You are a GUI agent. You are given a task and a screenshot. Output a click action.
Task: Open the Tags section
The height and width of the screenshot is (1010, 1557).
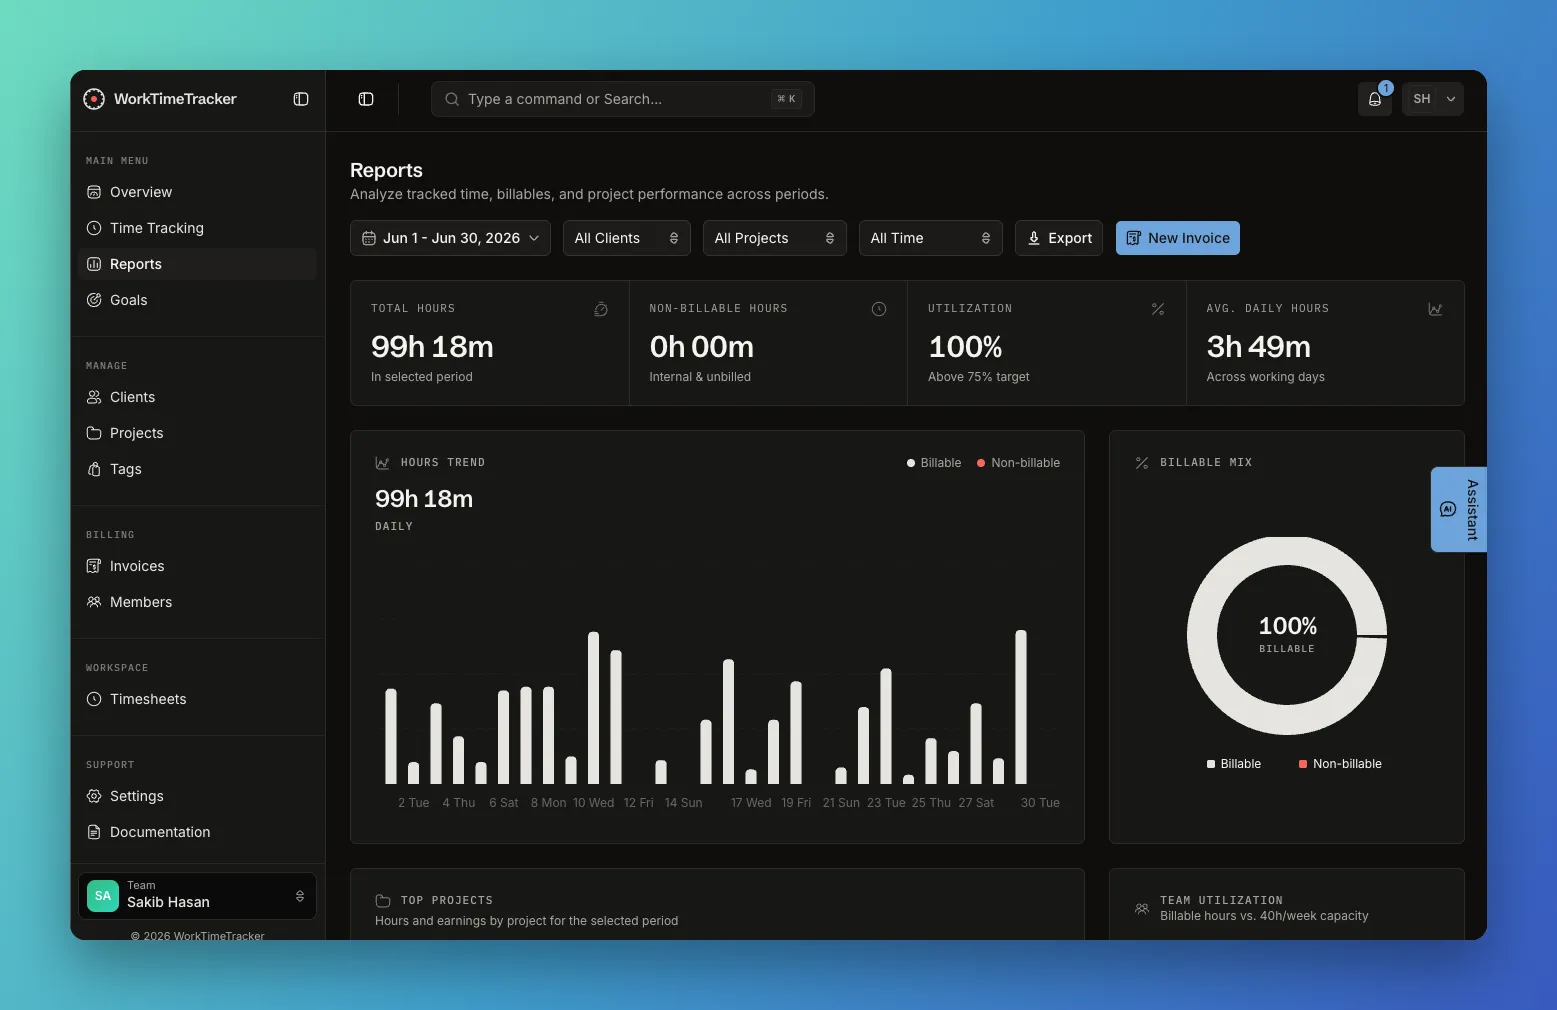197,469
